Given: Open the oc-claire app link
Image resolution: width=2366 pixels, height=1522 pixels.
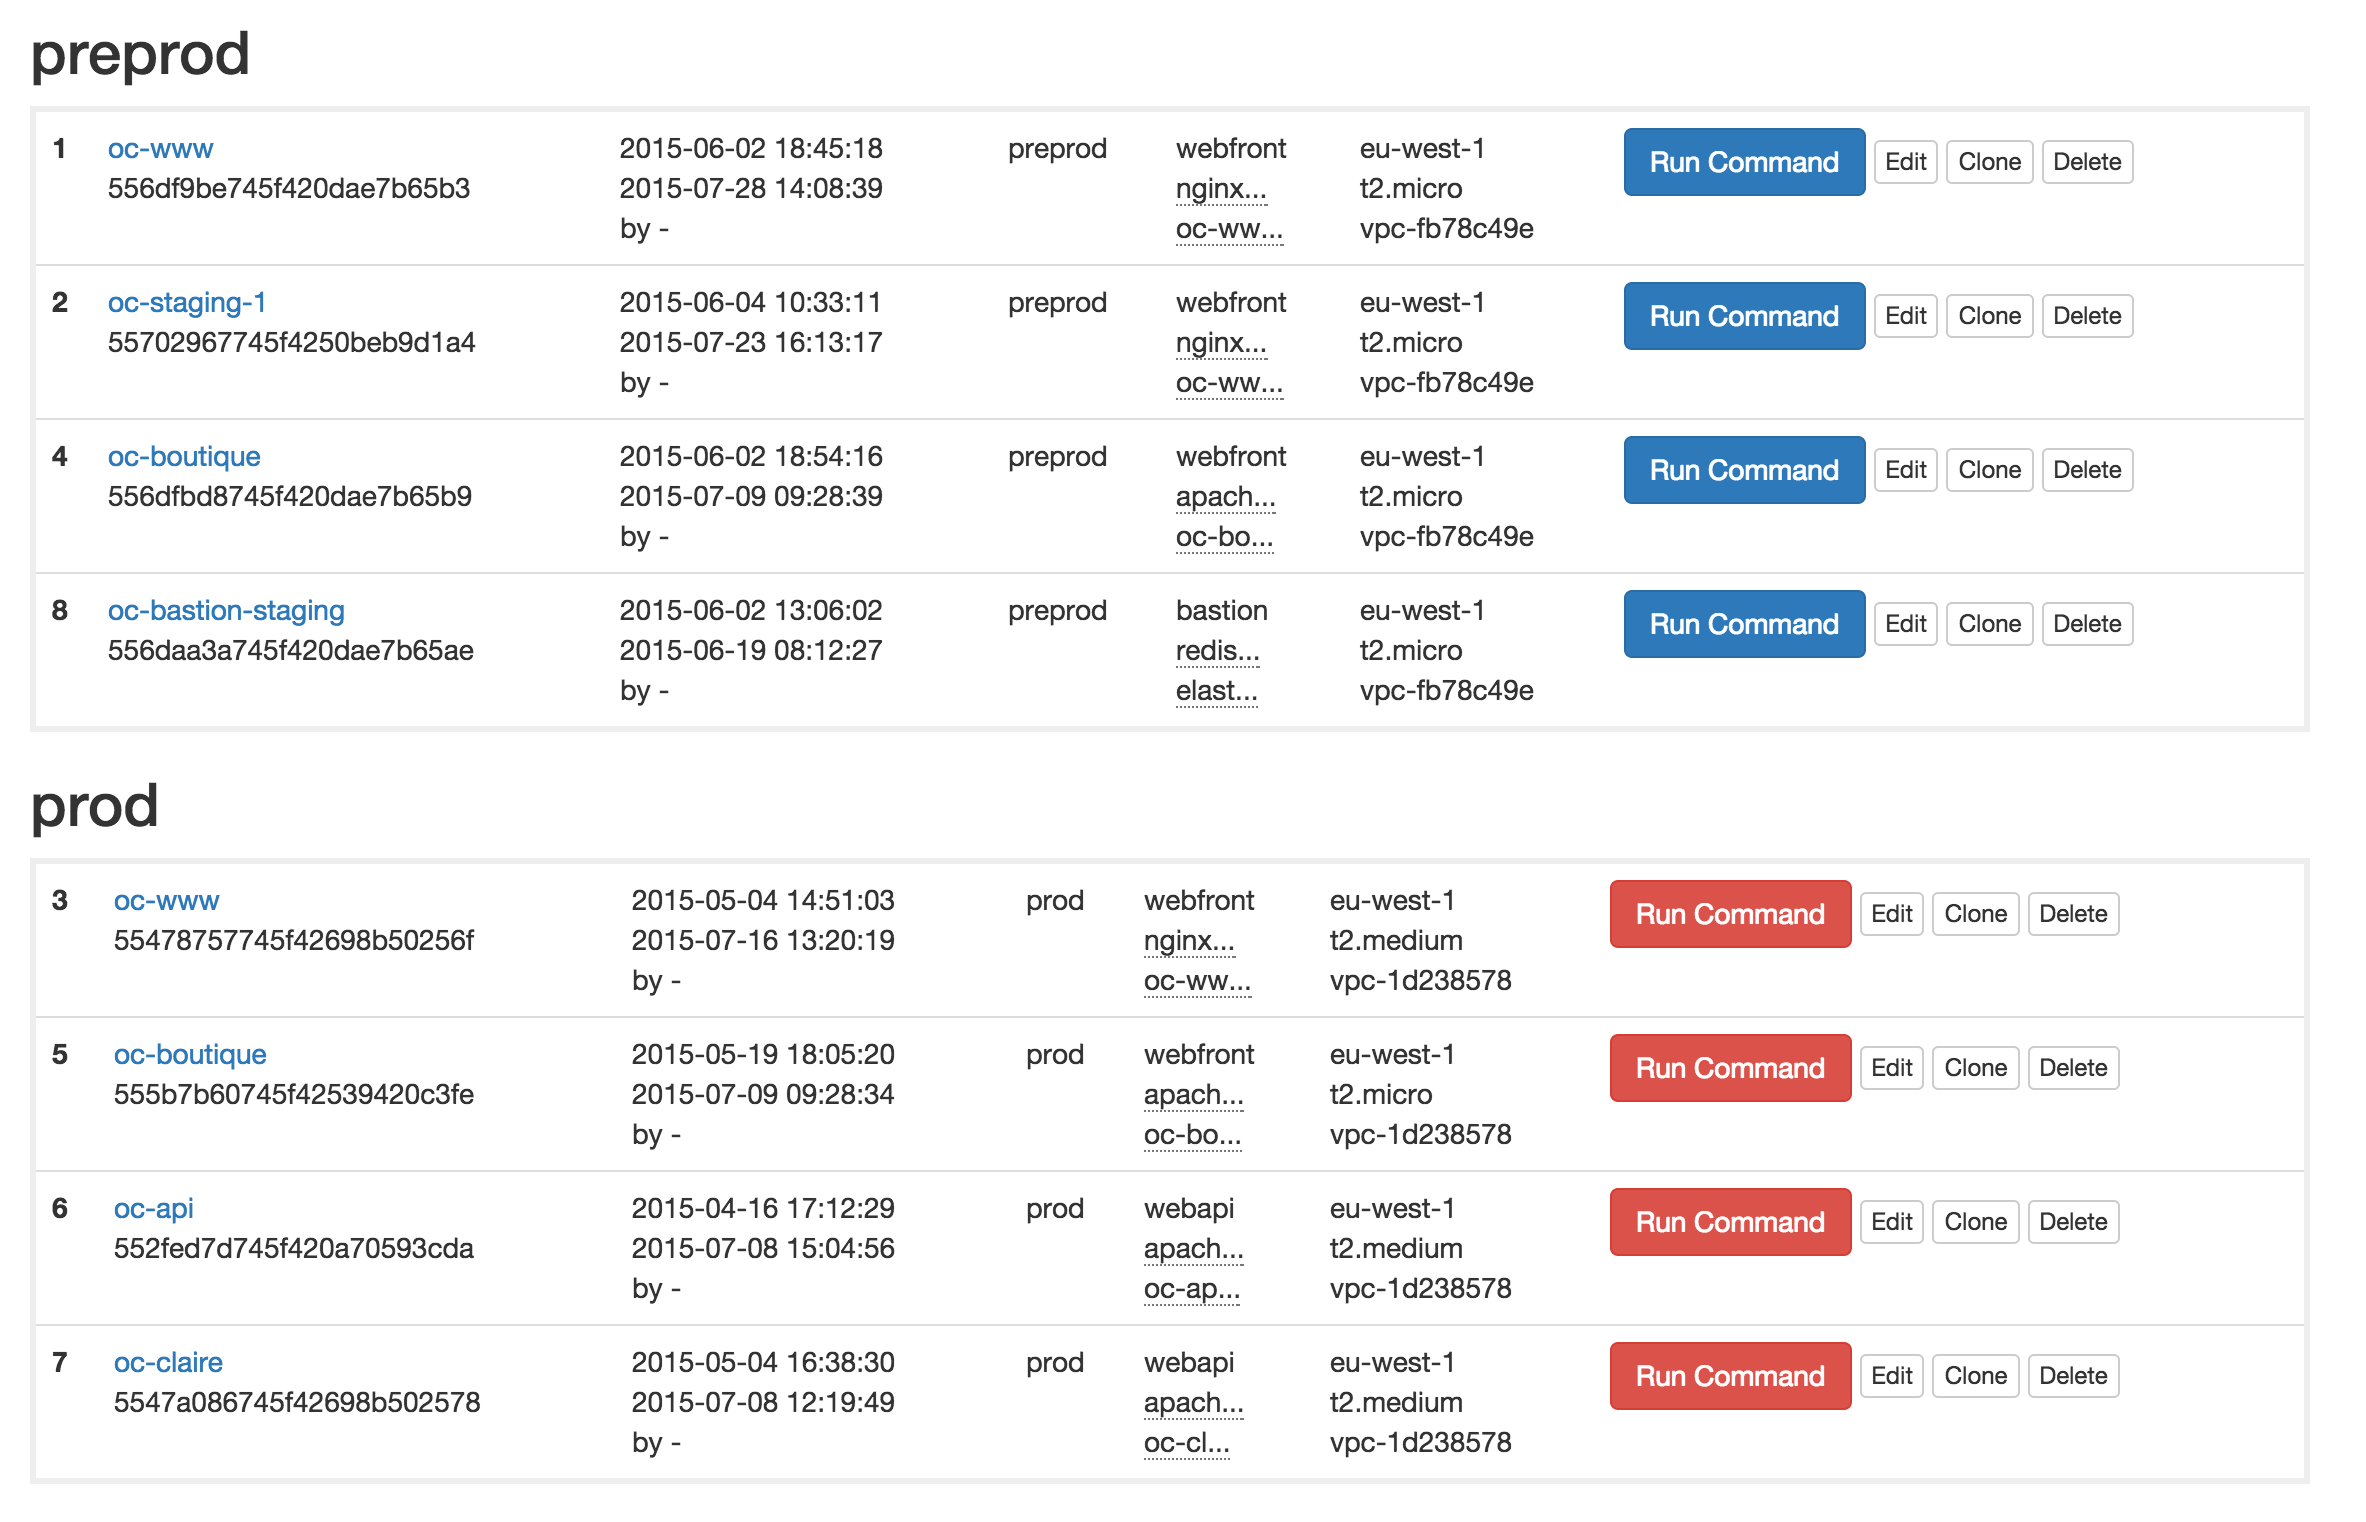Looking at the screenshot, I should (168, 1363).
